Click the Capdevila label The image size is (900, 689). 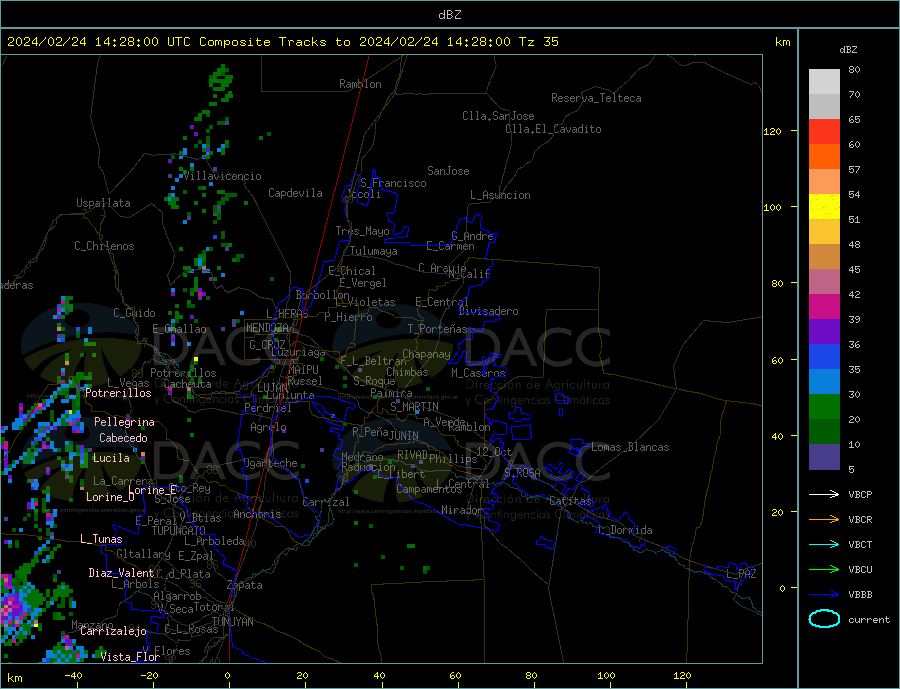(295, 193)
